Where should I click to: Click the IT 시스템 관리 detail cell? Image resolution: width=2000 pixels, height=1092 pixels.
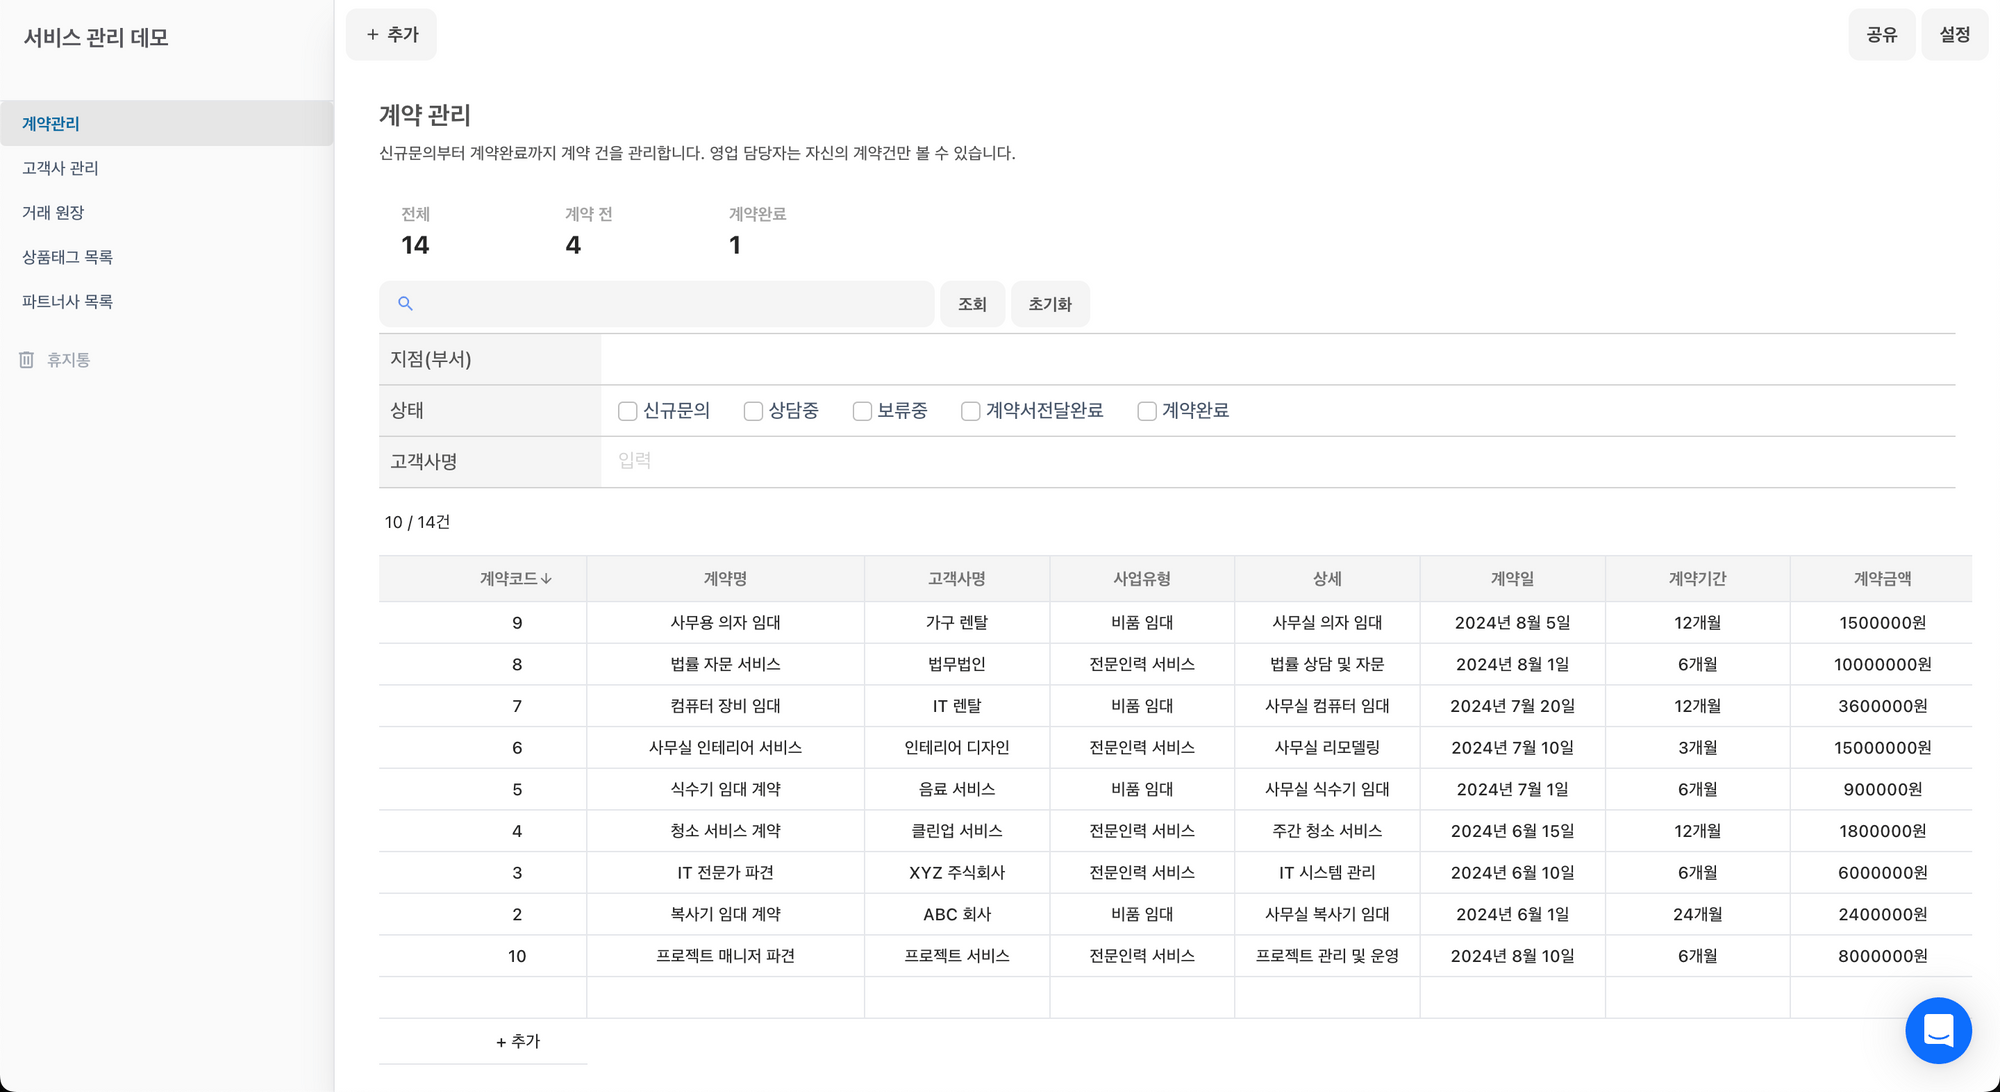(1327, 873)
